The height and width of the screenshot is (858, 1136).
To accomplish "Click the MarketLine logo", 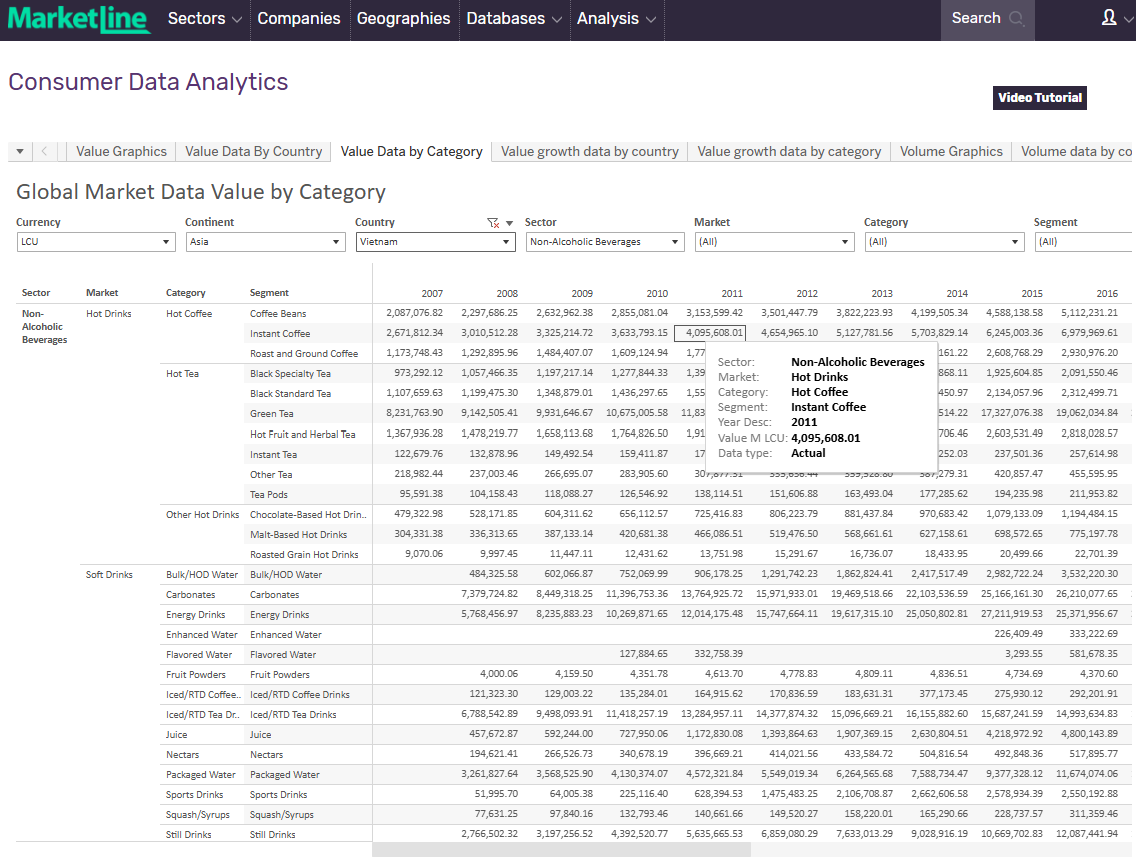I will (78, 19).
